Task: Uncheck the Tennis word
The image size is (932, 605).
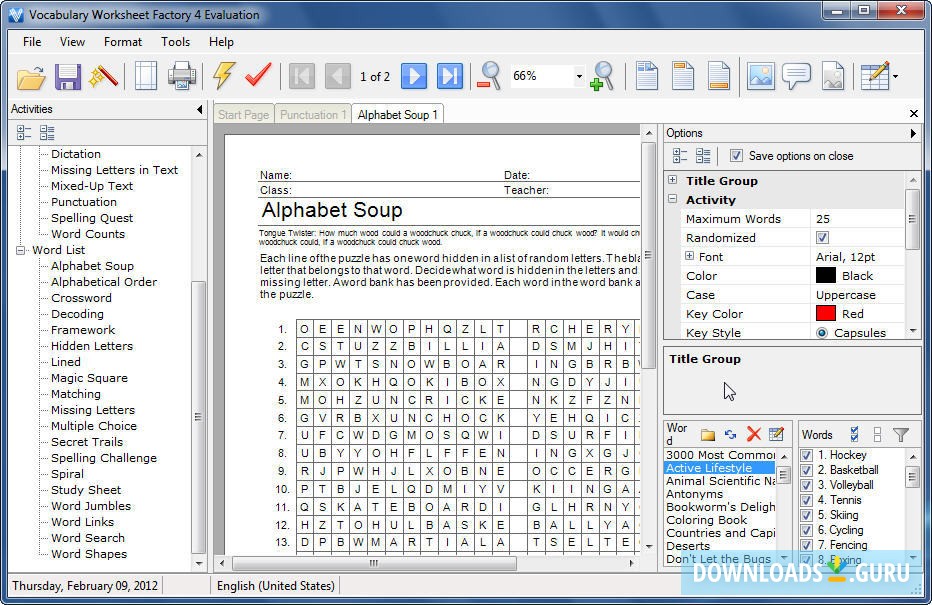Action: point(807,500)
